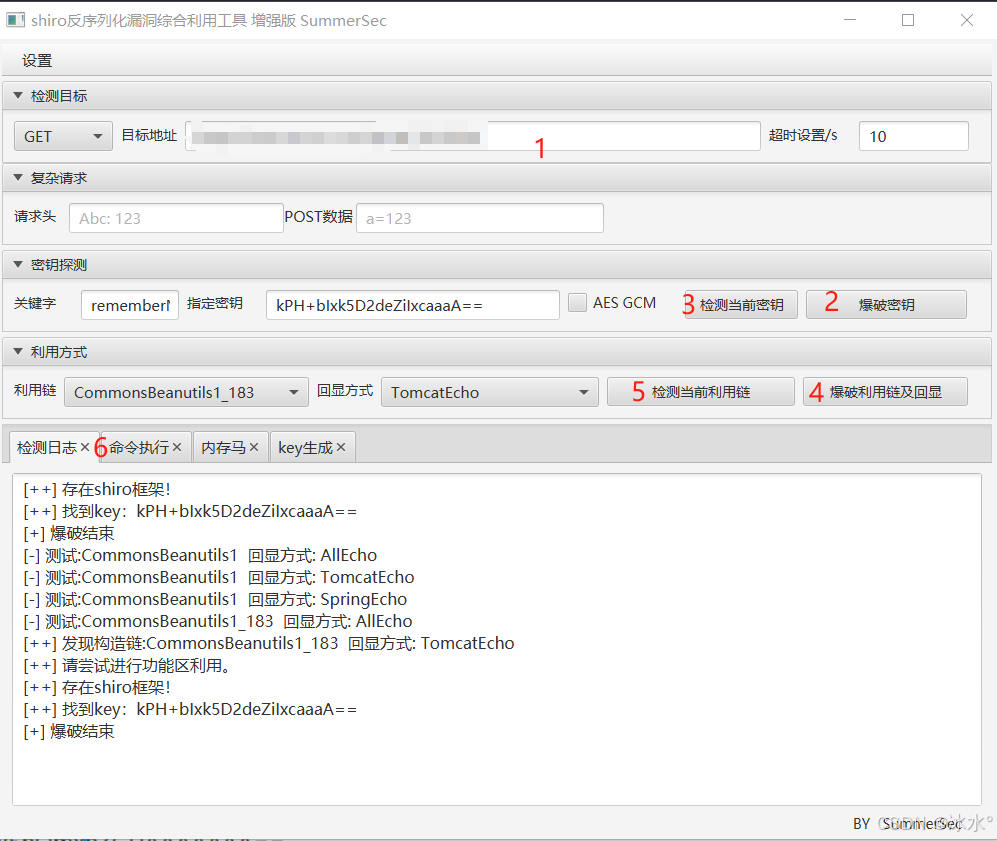Collapse the 利用方式 section
Image resolution: width=997 pixels, height=841 pixels.
[17, 351]
